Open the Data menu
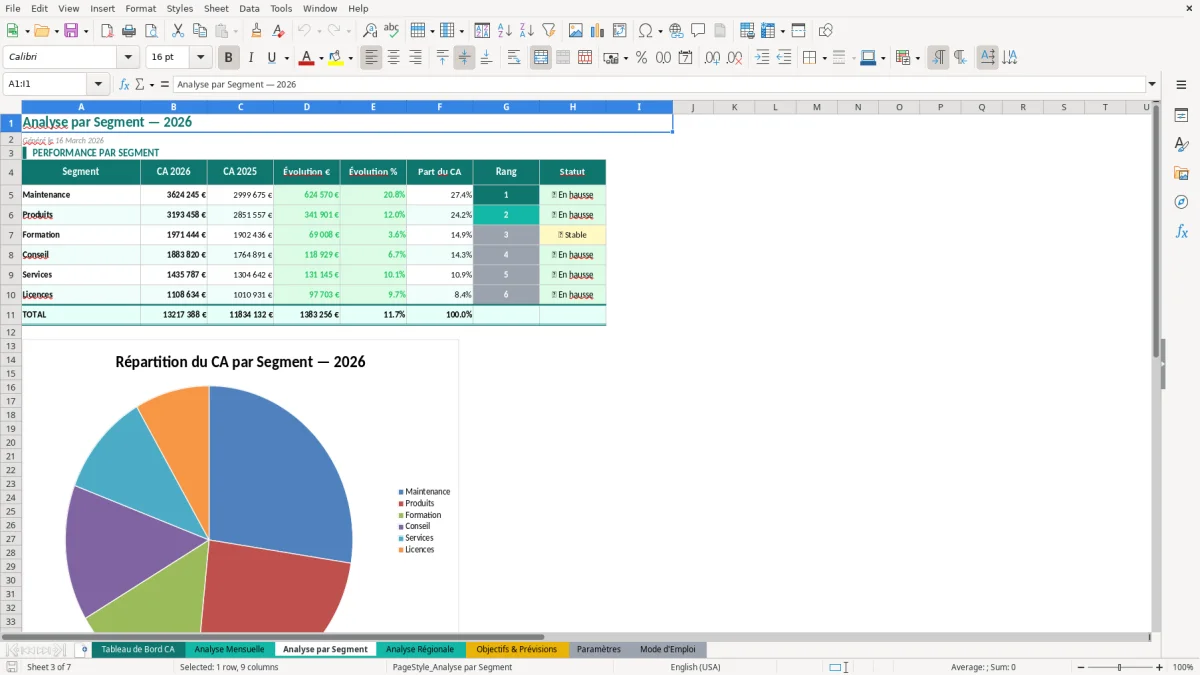Viewport: 1200px width, 675px height. click(x=249, y=8)
